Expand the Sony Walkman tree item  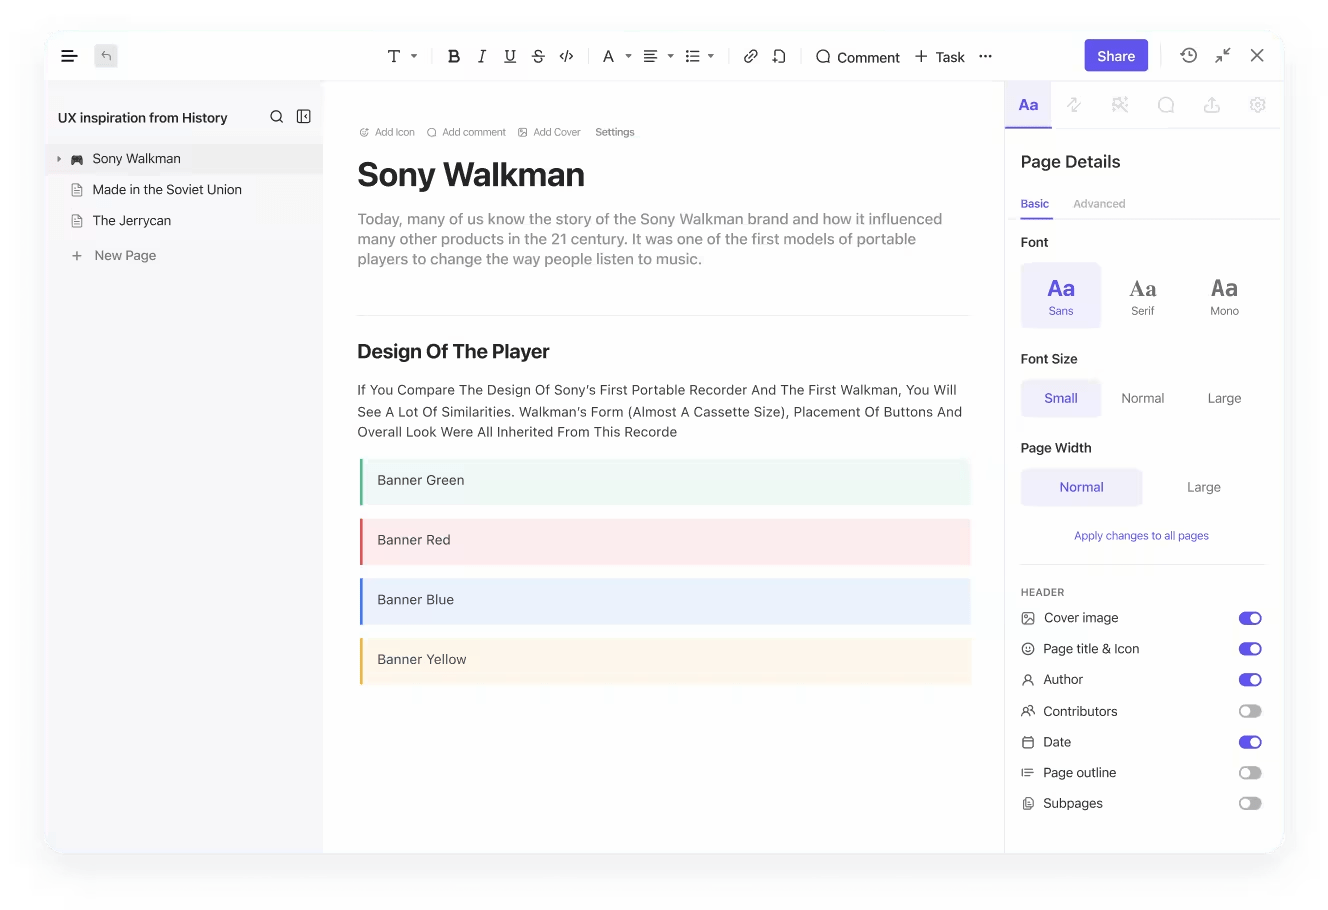click(x=59, y=159)
